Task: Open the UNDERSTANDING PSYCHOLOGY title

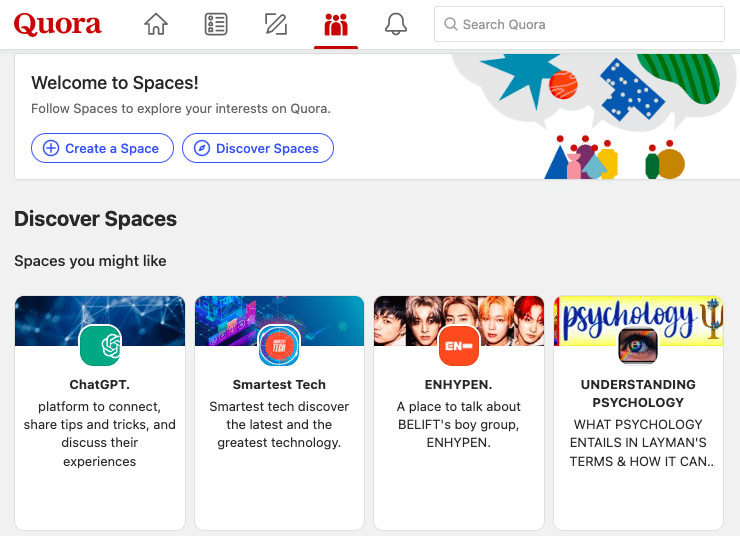Action: click(638, 394)
